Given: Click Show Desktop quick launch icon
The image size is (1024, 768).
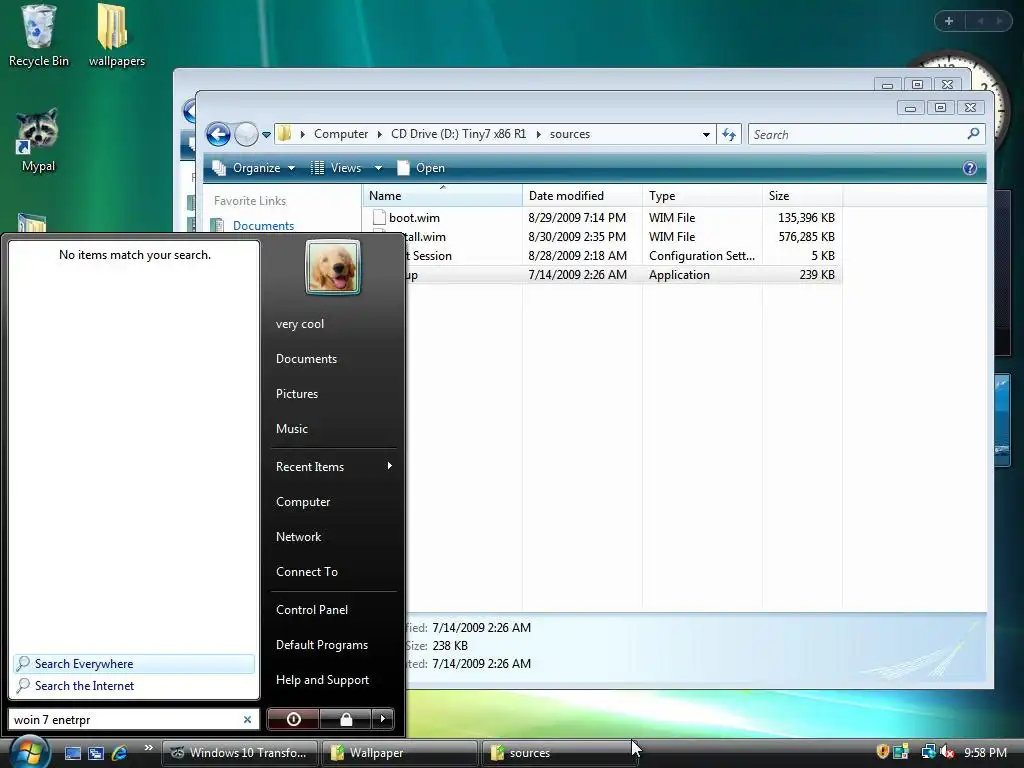Looking at the screenshot, I should click(x=72, y=753).
